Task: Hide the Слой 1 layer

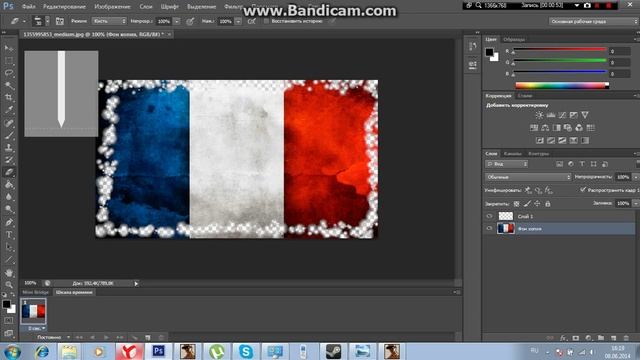Action: 489,216
